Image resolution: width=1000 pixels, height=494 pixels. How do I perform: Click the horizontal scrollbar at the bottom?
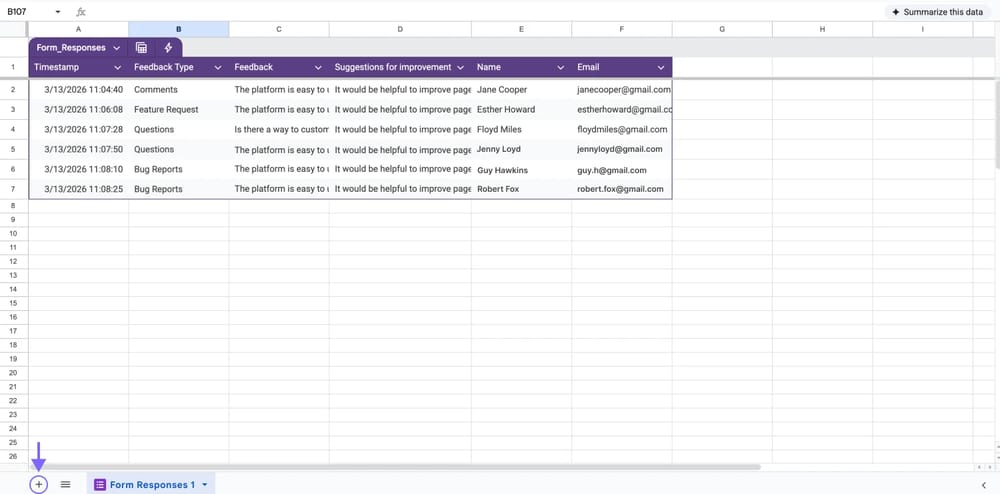pos(400,467)
